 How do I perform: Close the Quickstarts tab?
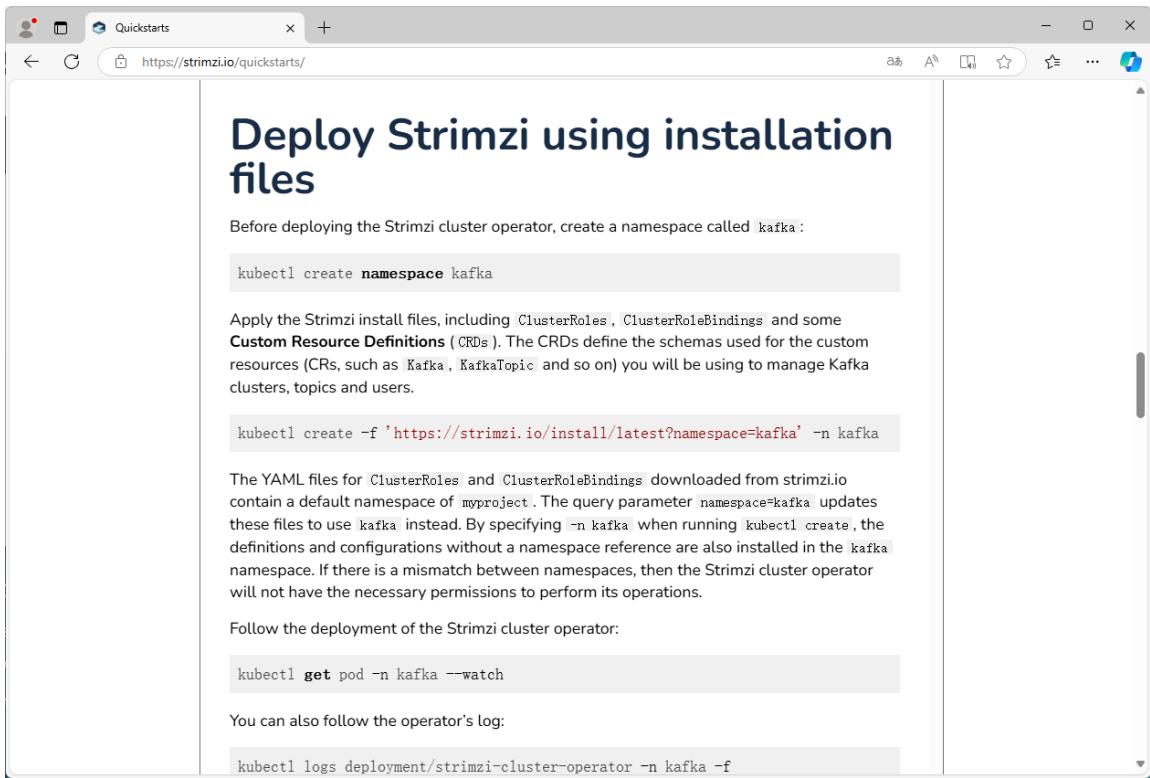coord(290,28)
